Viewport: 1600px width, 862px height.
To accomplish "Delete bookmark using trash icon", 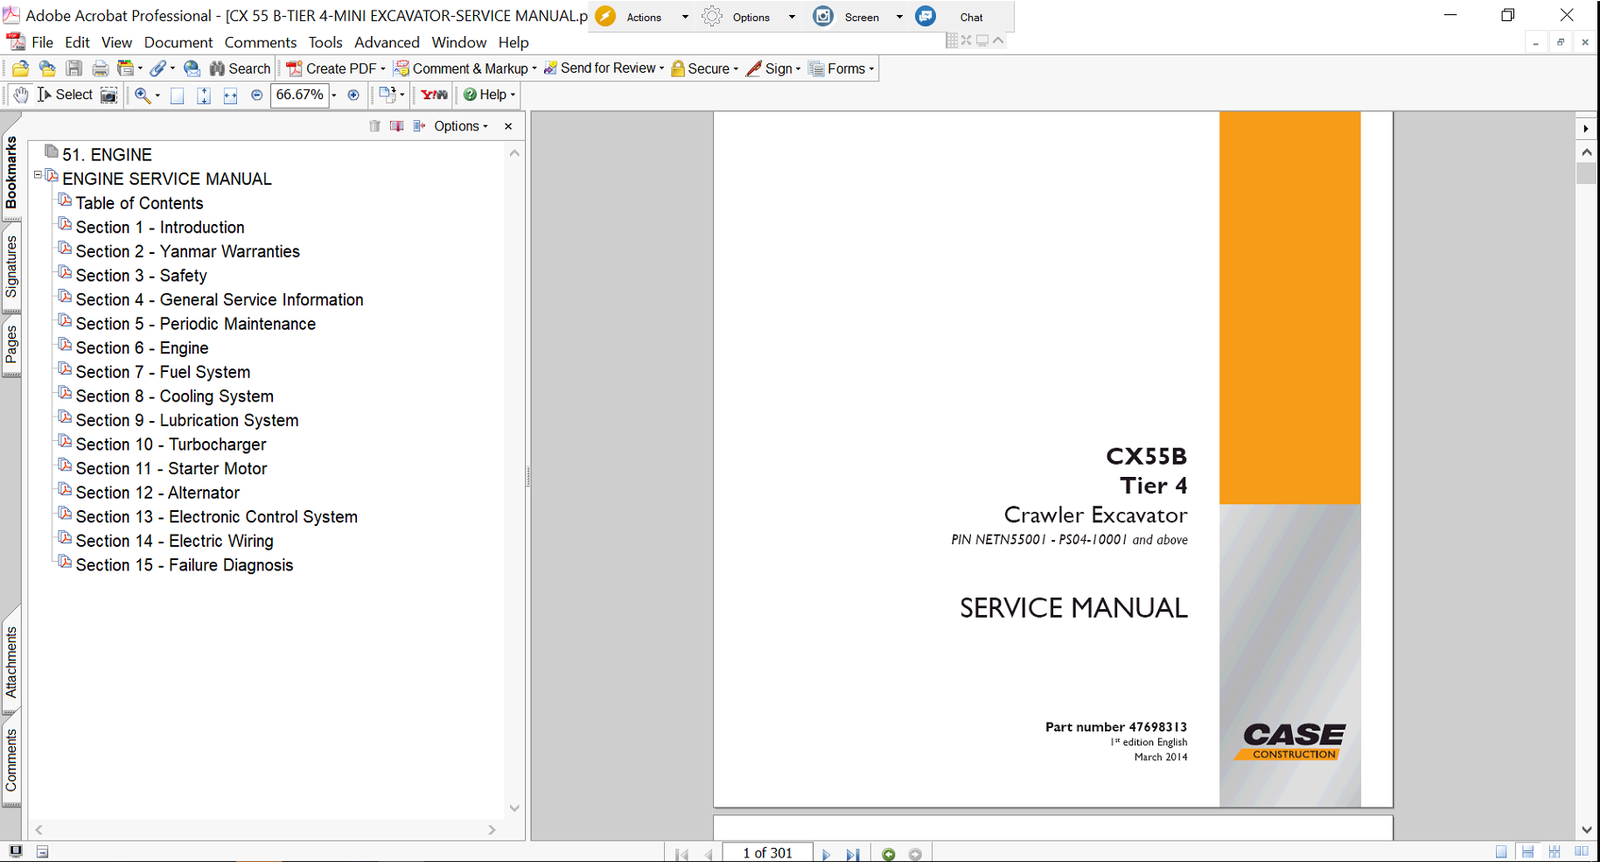I will pyautogui.click(x=374, y=126).
